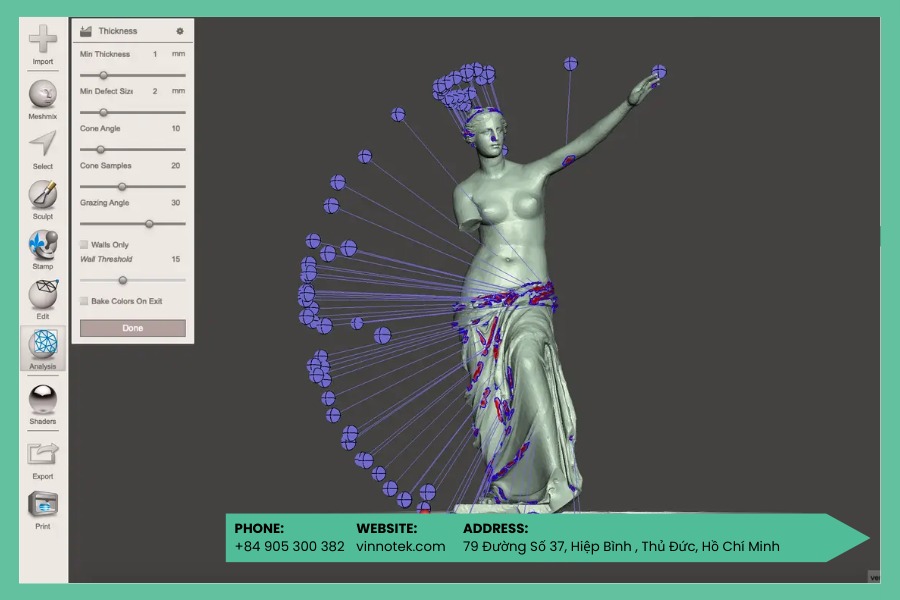Click the phone number +84 905 300 382
Image resolution: width=900 pixels, height=600 pixels.
click(x=289, y=546)
